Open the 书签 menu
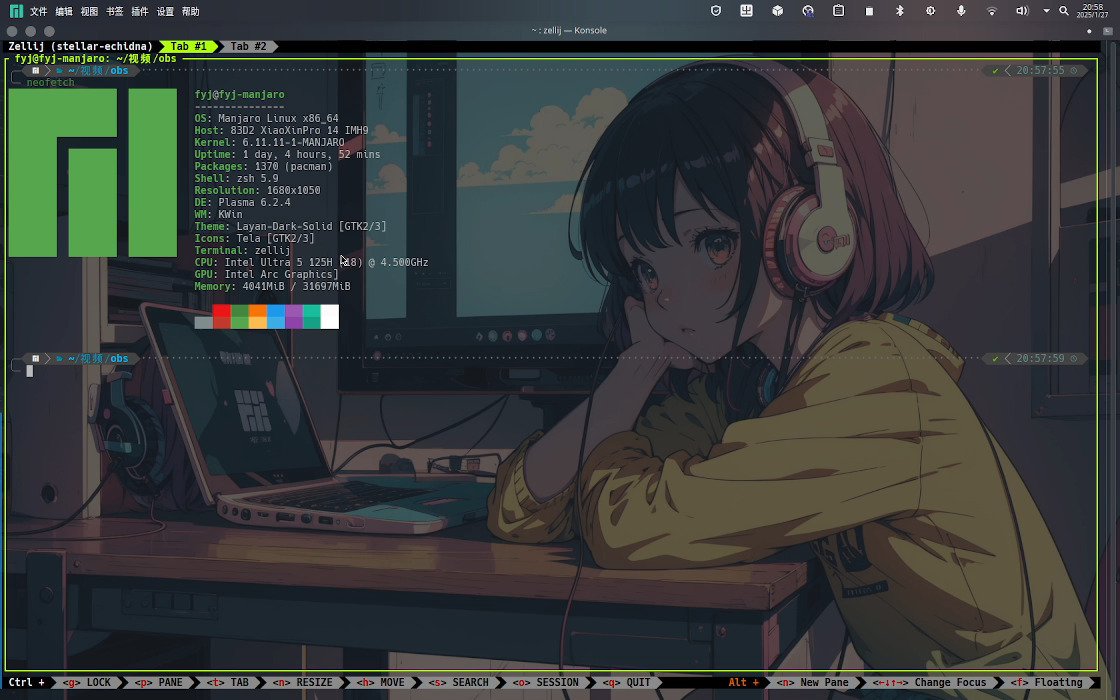 [x=114, y=11]
